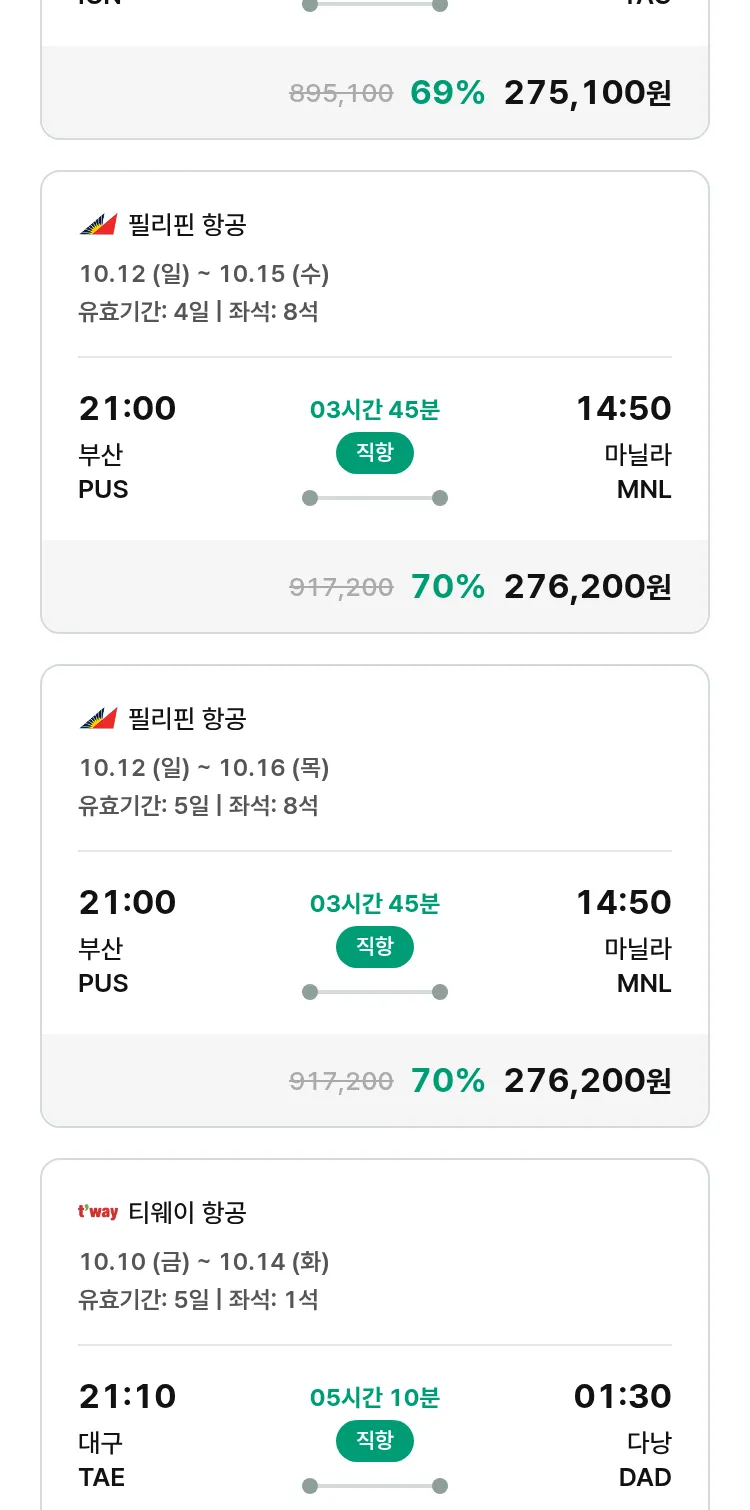The width and height of the screenshot is (750, 1510).
Task: Click the route line under the TAE–DAD flight
Action: point(375,1486)
